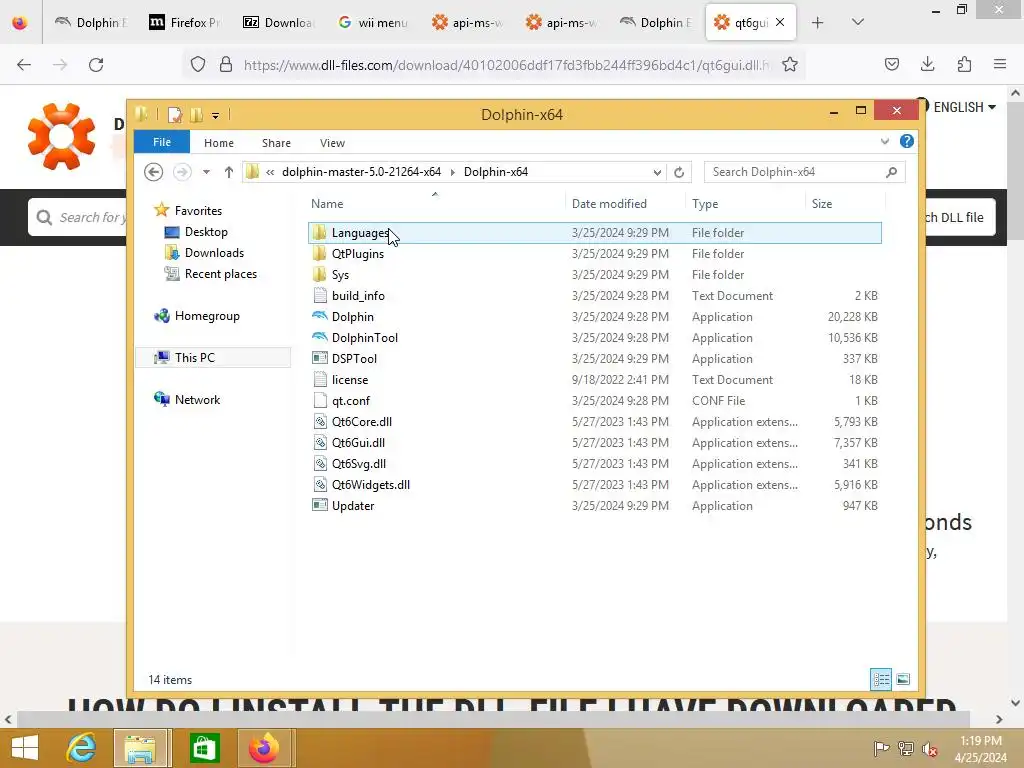Select the license text file
This screenshot has width=1024, height=768.
click(x=594, y=379)
